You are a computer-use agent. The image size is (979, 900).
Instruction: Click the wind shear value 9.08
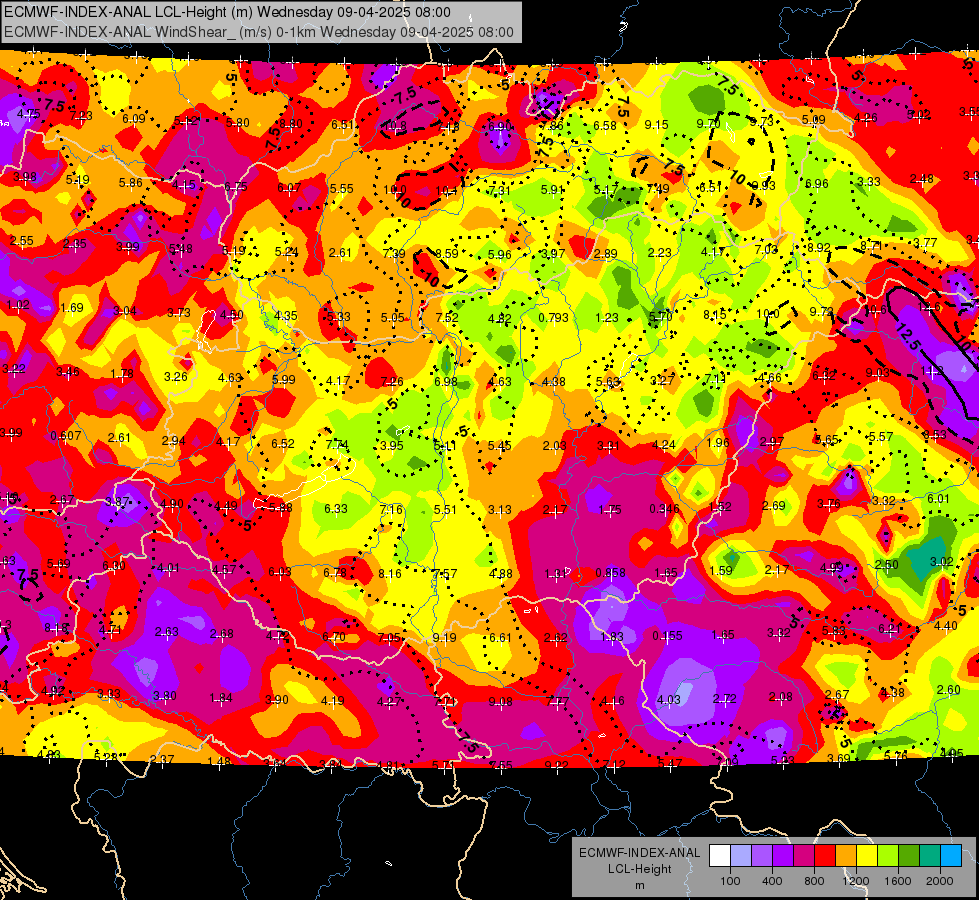[x=500, y=702]
